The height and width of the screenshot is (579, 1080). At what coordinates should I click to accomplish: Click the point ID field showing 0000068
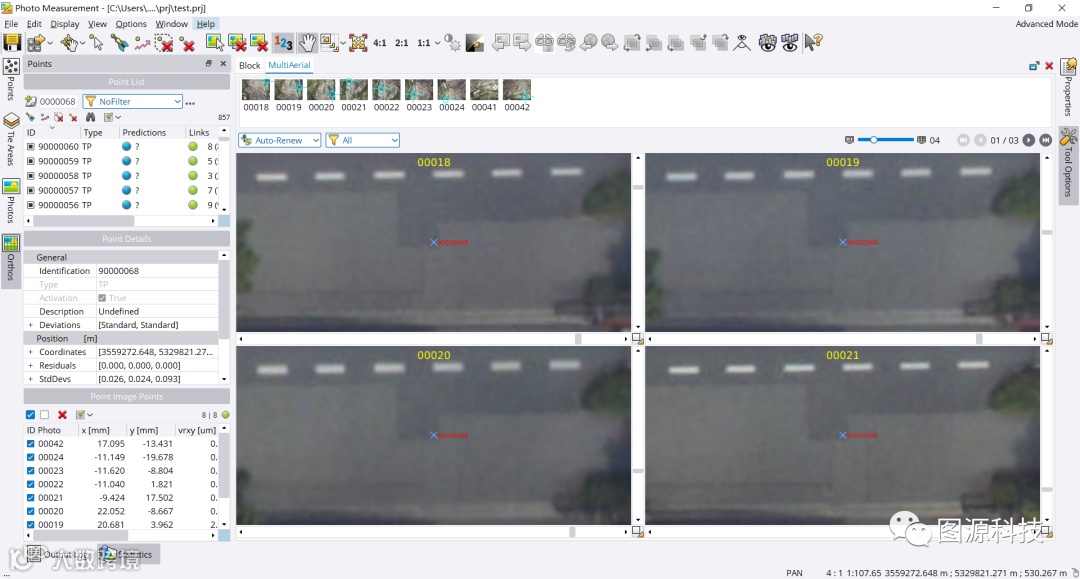(x=57, y=101)
